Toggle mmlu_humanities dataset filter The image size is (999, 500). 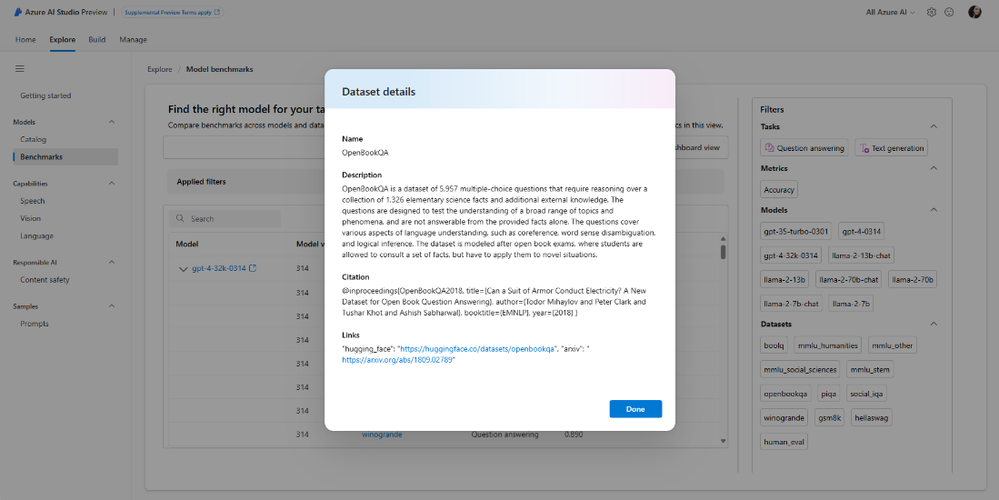(828, 345)
